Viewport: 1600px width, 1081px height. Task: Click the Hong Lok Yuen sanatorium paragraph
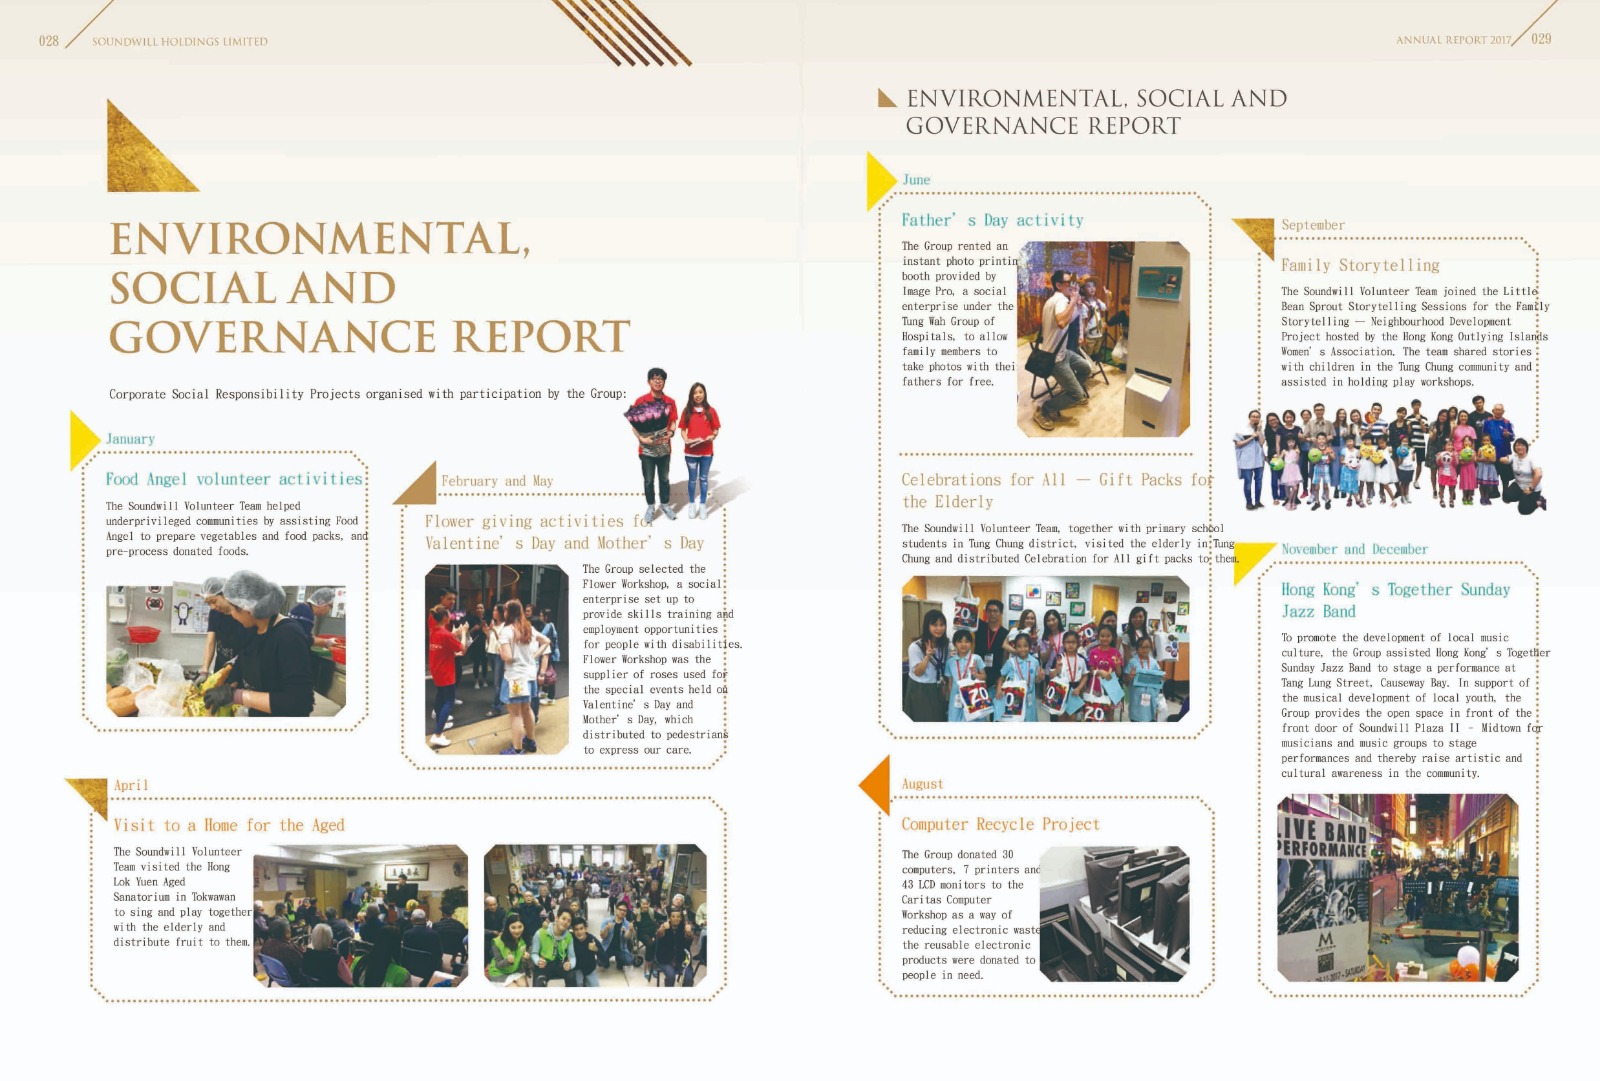click(182, 897)
